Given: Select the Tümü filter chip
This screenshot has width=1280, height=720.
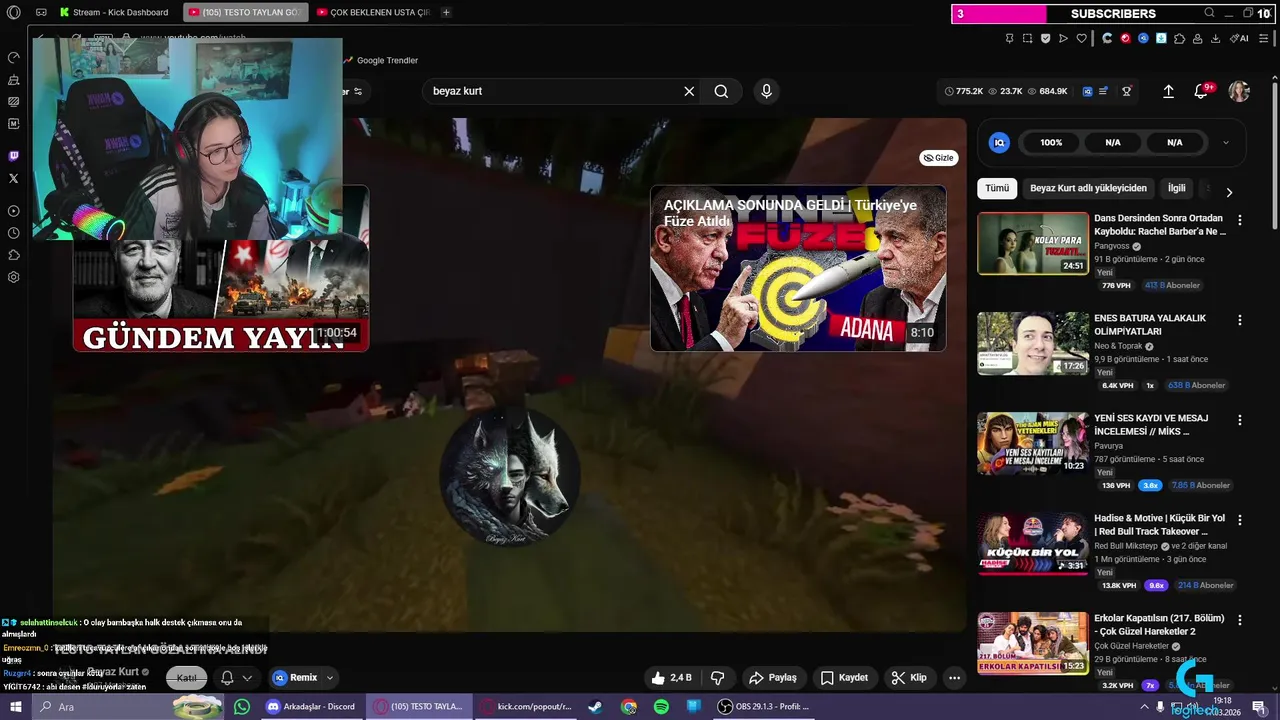Looking at the screenshot, I should click(x=997, y=188).
